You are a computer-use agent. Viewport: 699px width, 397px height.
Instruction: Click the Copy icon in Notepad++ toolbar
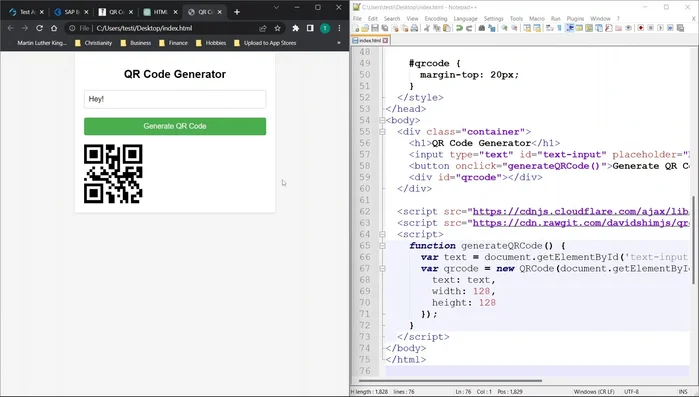pos(436,28)
